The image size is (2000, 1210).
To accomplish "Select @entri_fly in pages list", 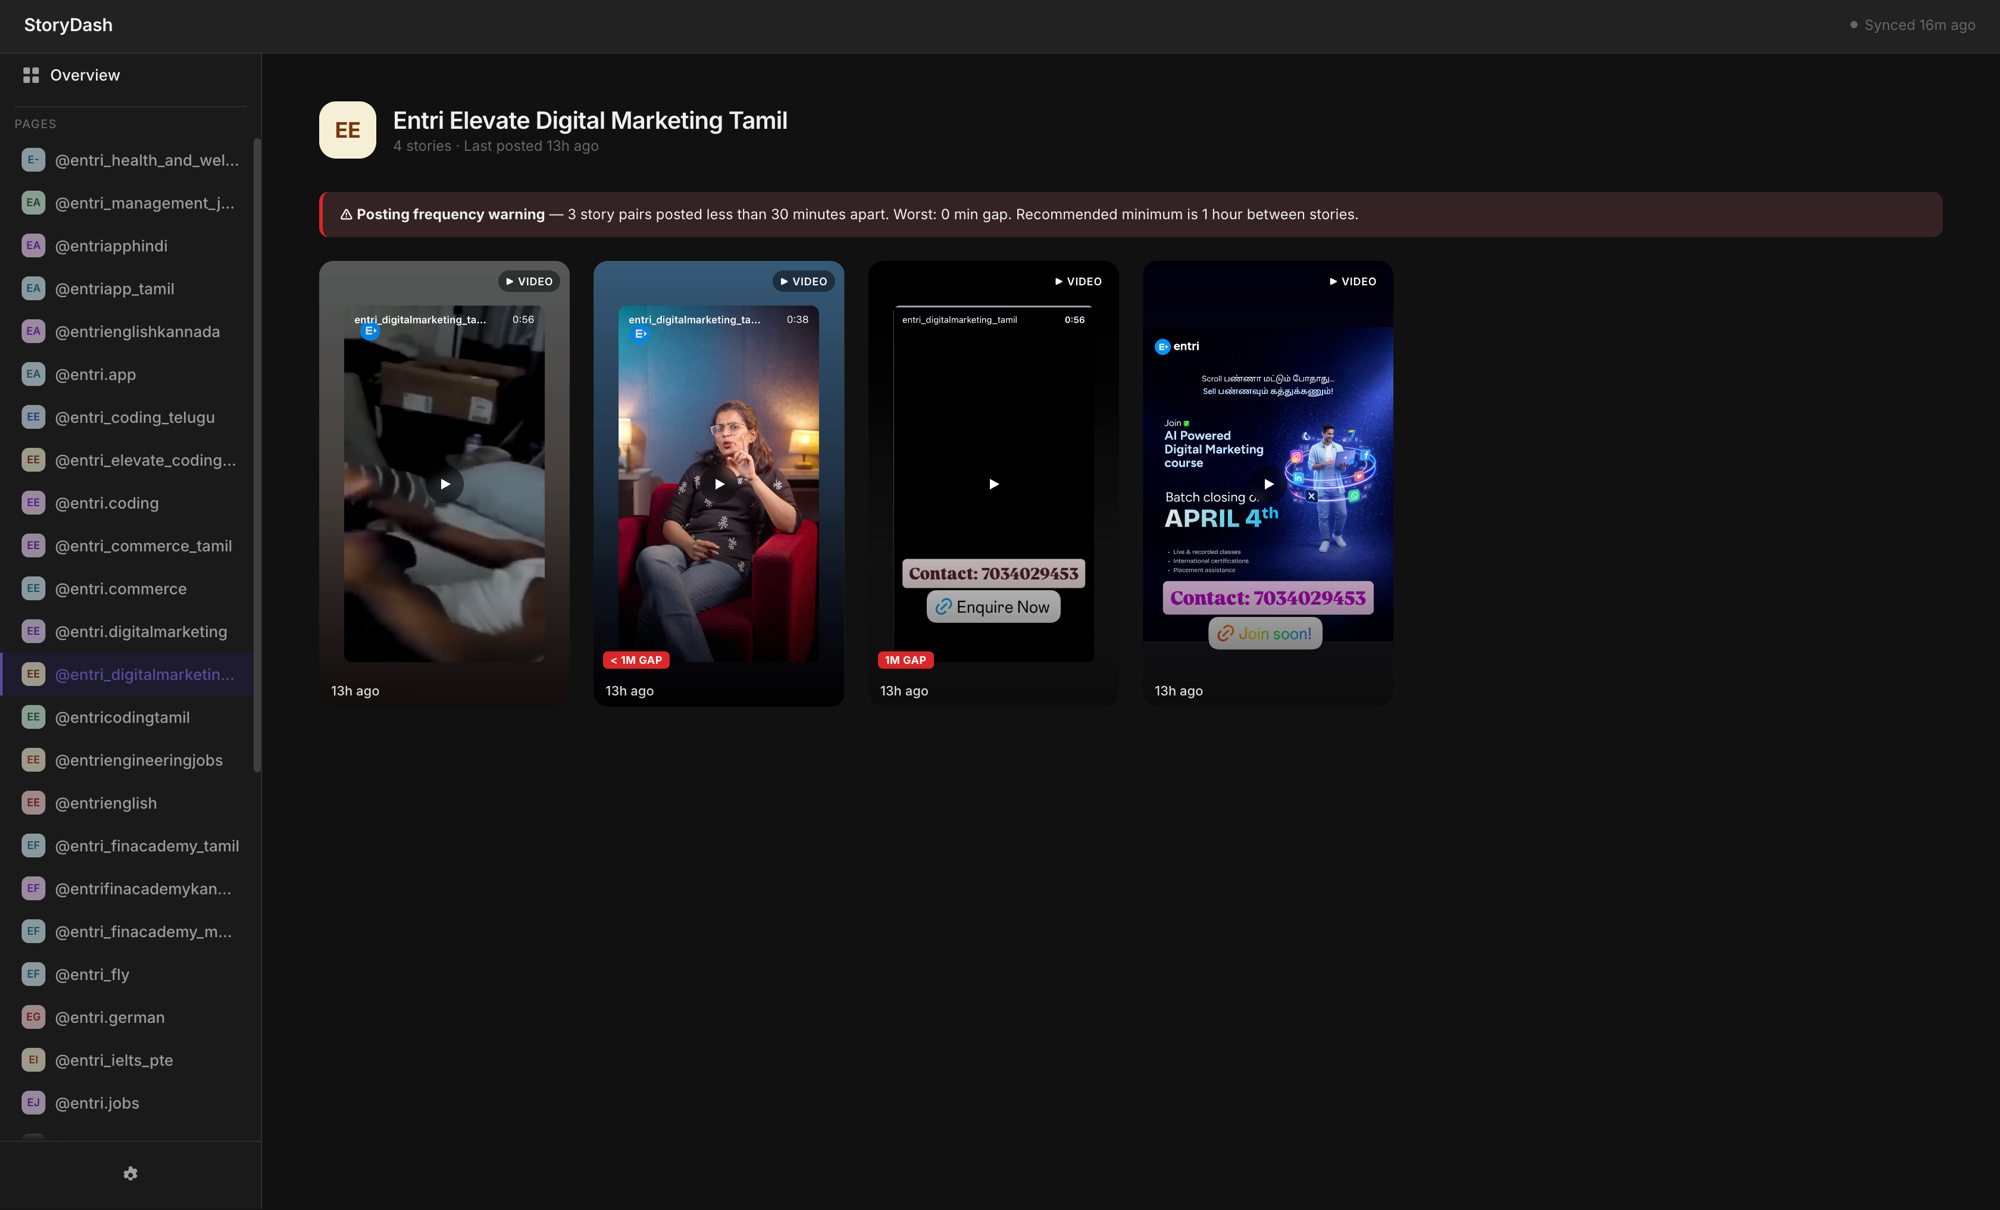I will tap(92, 974).
